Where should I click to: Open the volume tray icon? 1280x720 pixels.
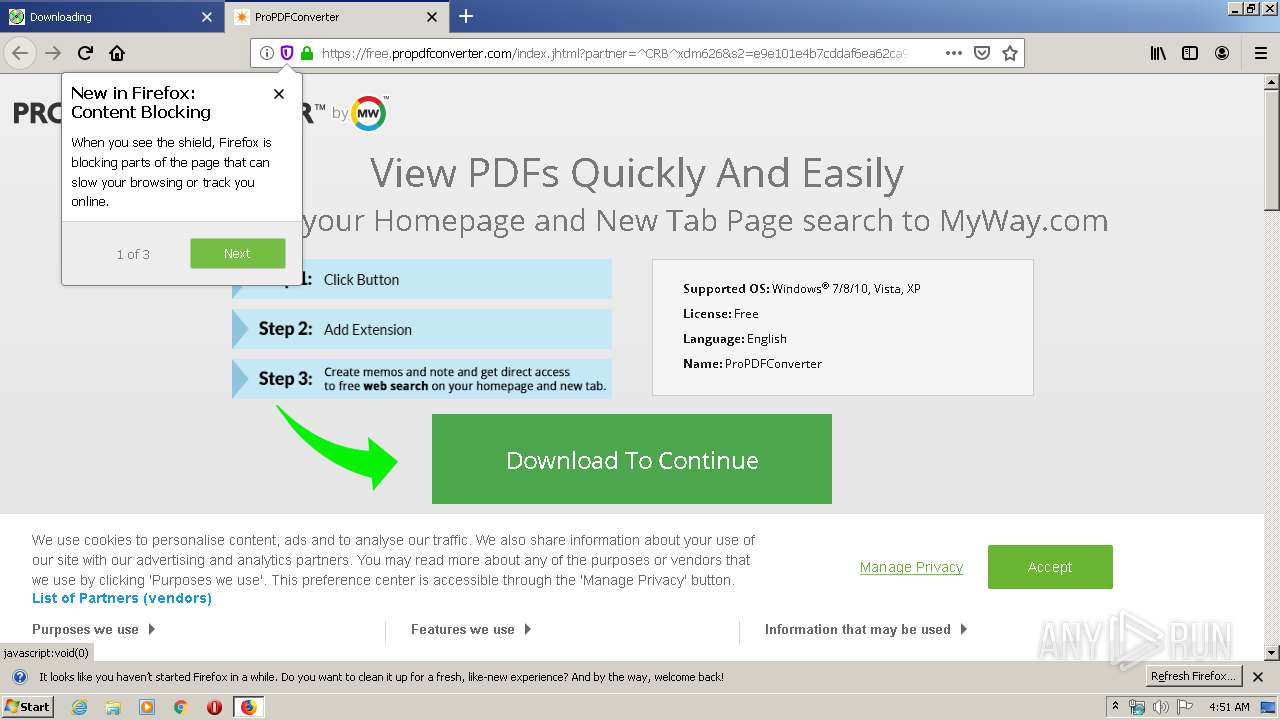[x=1161, y=707]
